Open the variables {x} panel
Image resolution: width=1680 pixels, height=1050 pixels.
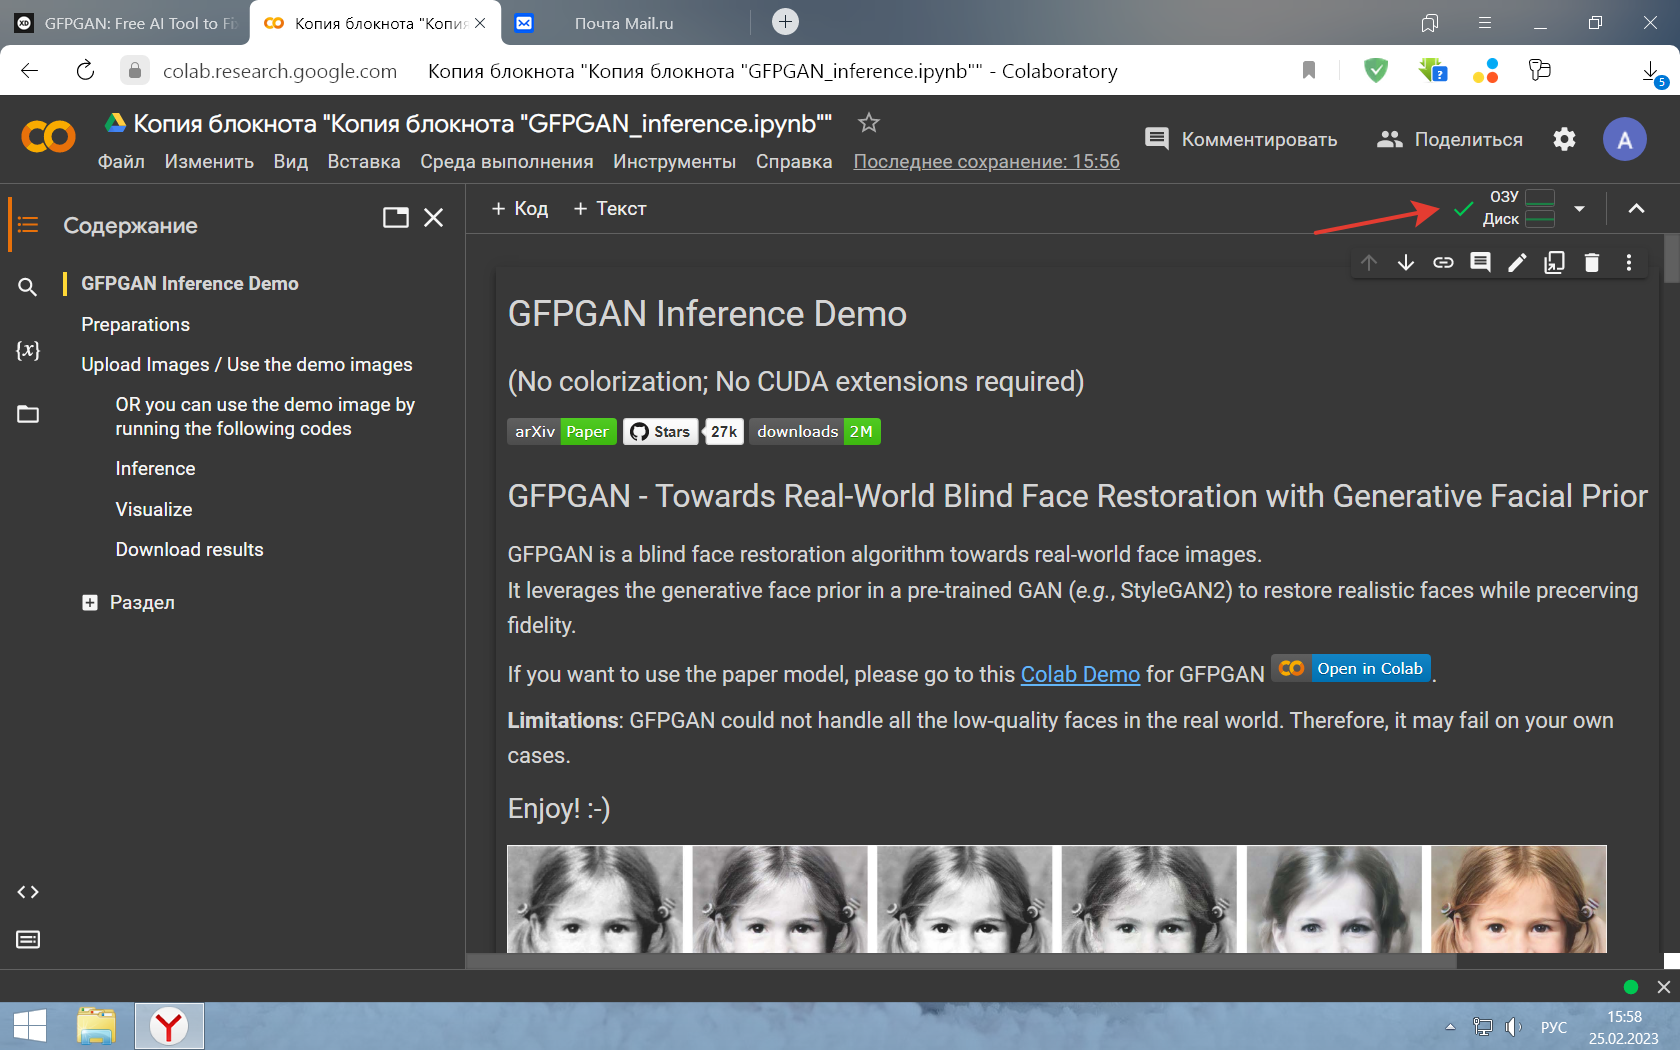coord(28,350)
